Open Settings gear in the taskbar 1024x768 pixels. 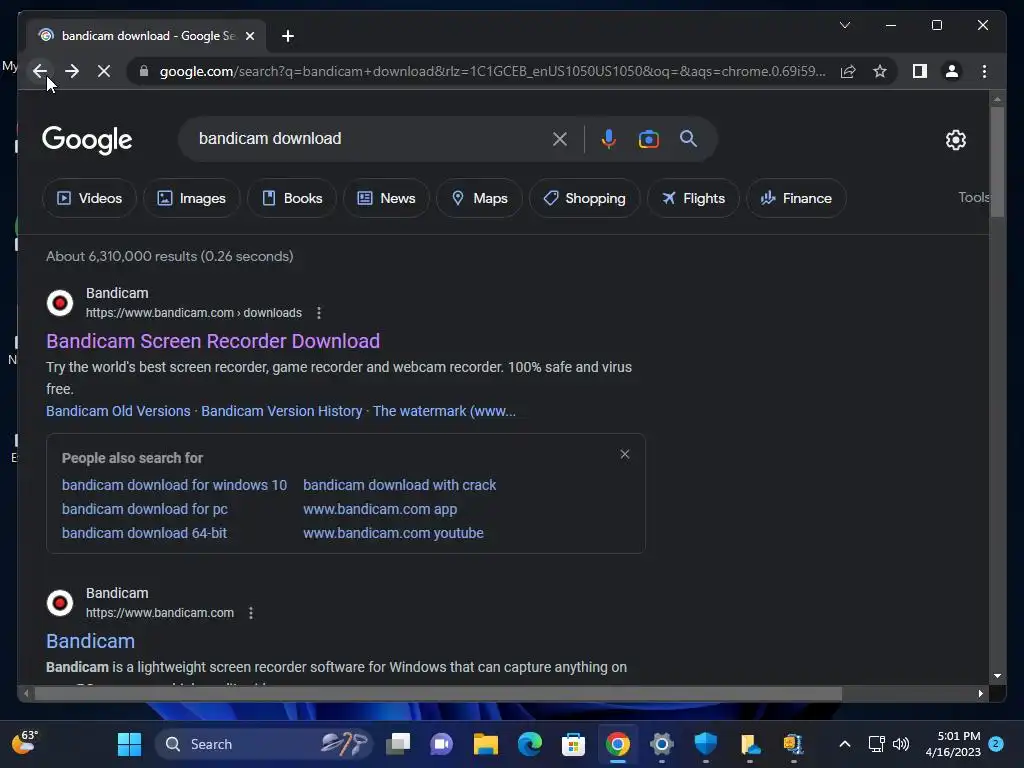pos(662,744)
